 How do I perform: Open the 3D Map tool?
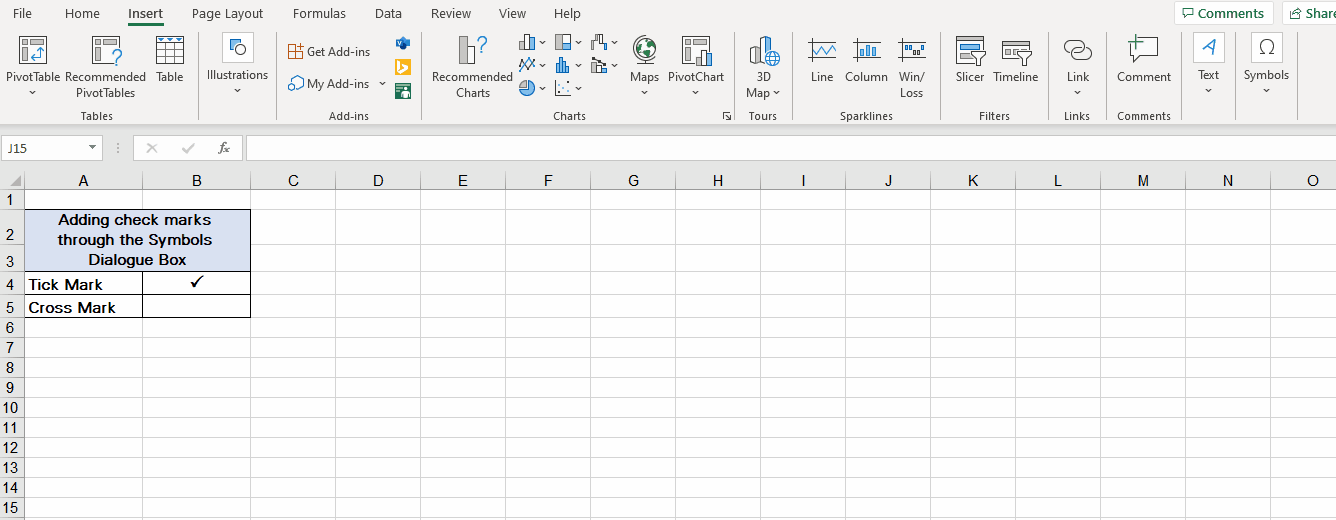tap(763, 67)
